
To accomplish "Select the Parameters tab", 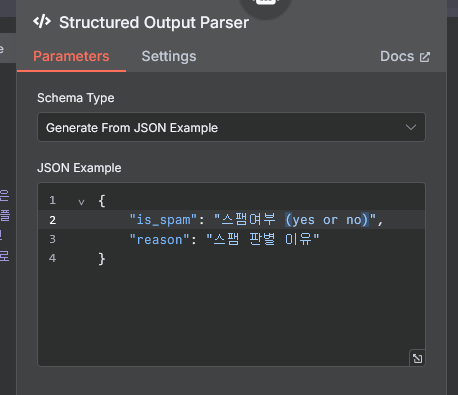I will [71, 56].
